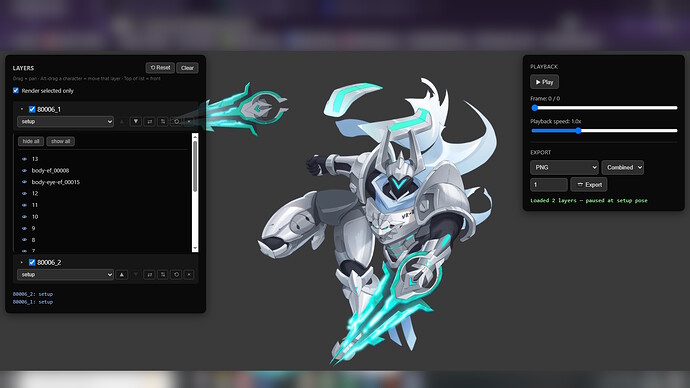Click the Playback speed slider handle
The height and width of the screenshot is (388, 690).
(x=579, y=130)
